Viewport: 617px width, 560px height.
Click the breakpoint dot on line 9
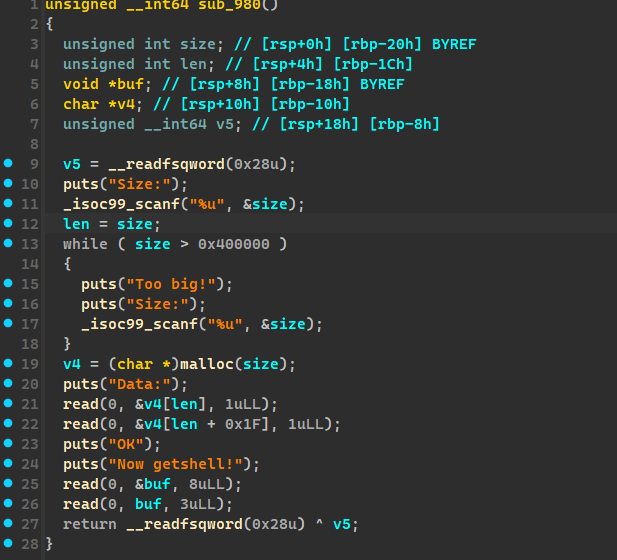pyautogui.click(x=9, y=164)
